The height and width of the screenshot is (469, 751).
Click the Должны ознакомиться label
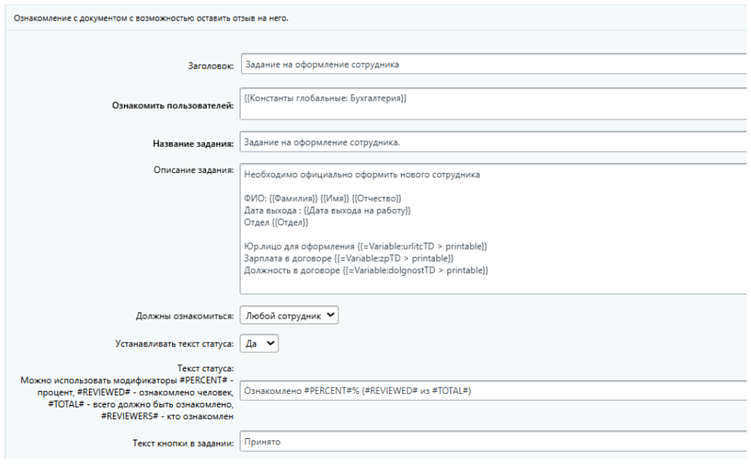click(184, 315)
